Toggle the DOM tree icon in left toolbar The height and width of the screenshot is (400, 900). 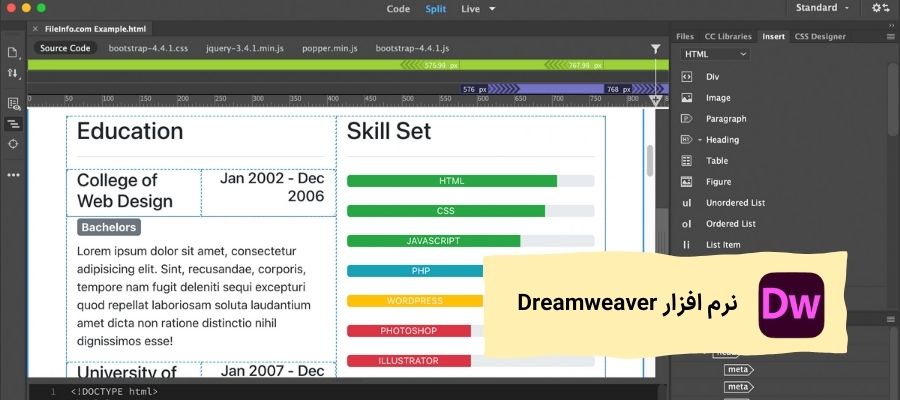[13, 124]
